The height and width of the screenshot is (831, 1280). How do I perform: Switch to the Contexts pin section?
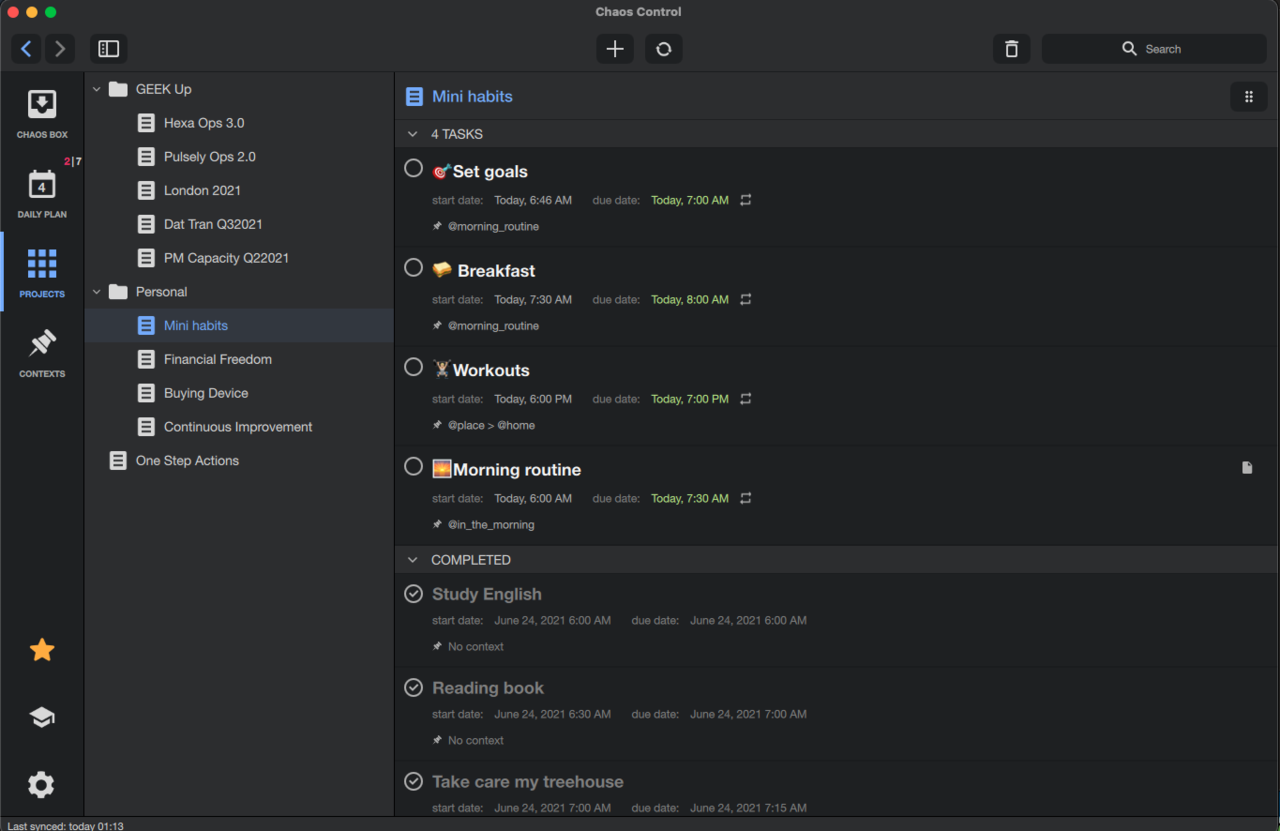coord(42,352)
